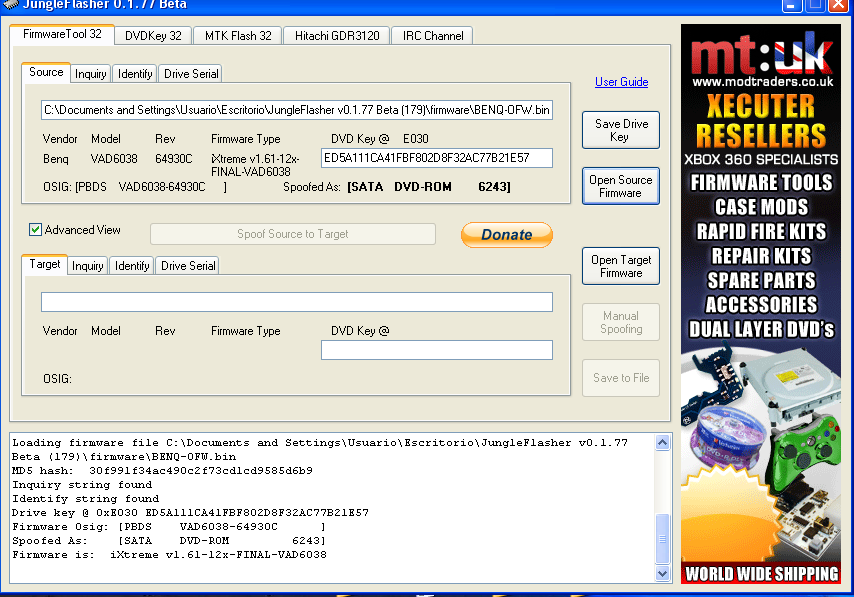Click the empty target firmware path field
This screenshot has width=854, height=597.
tap(297, 302)
